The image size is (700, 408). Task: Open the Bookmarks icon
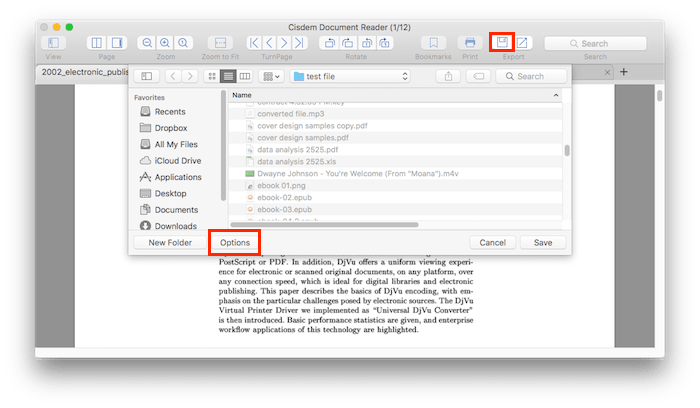433,43
